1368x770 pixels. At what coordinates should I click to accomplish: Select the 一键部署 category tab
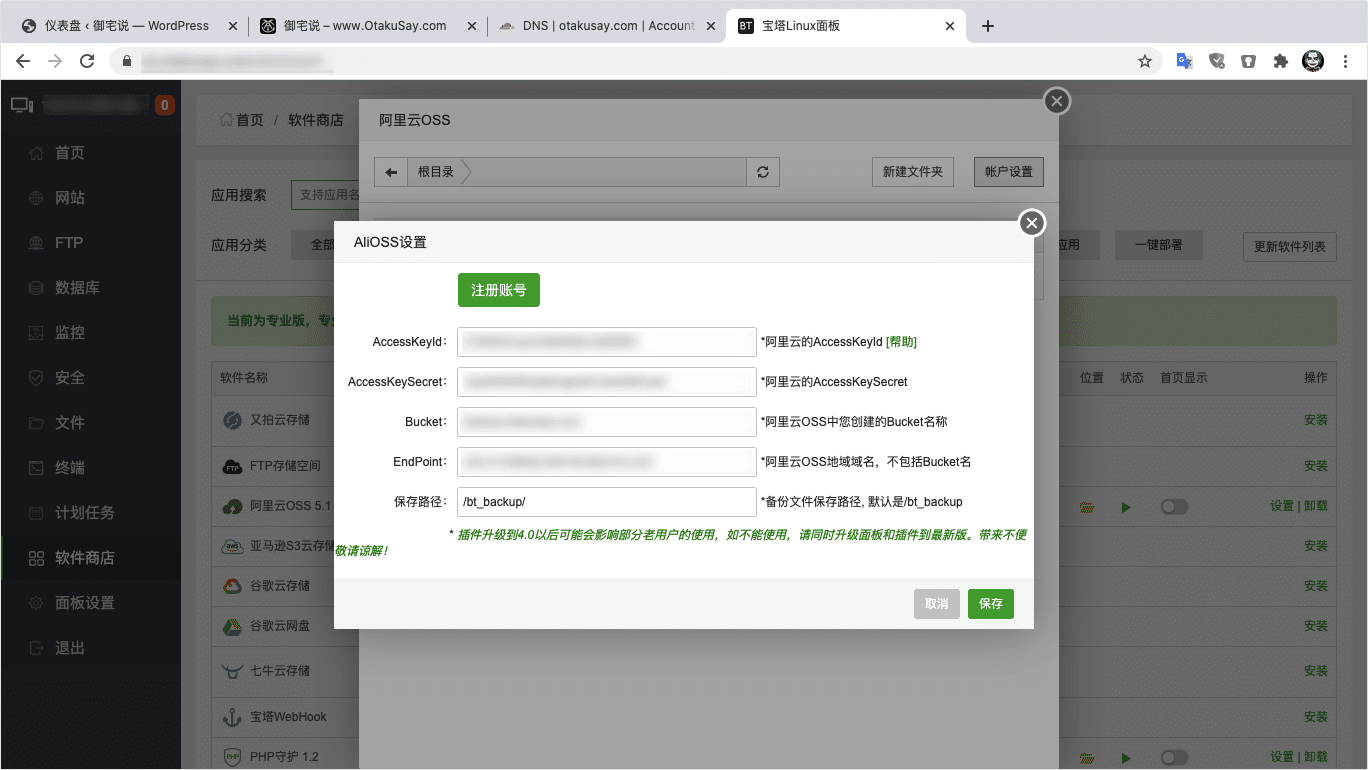click(x=1159, y=244)
